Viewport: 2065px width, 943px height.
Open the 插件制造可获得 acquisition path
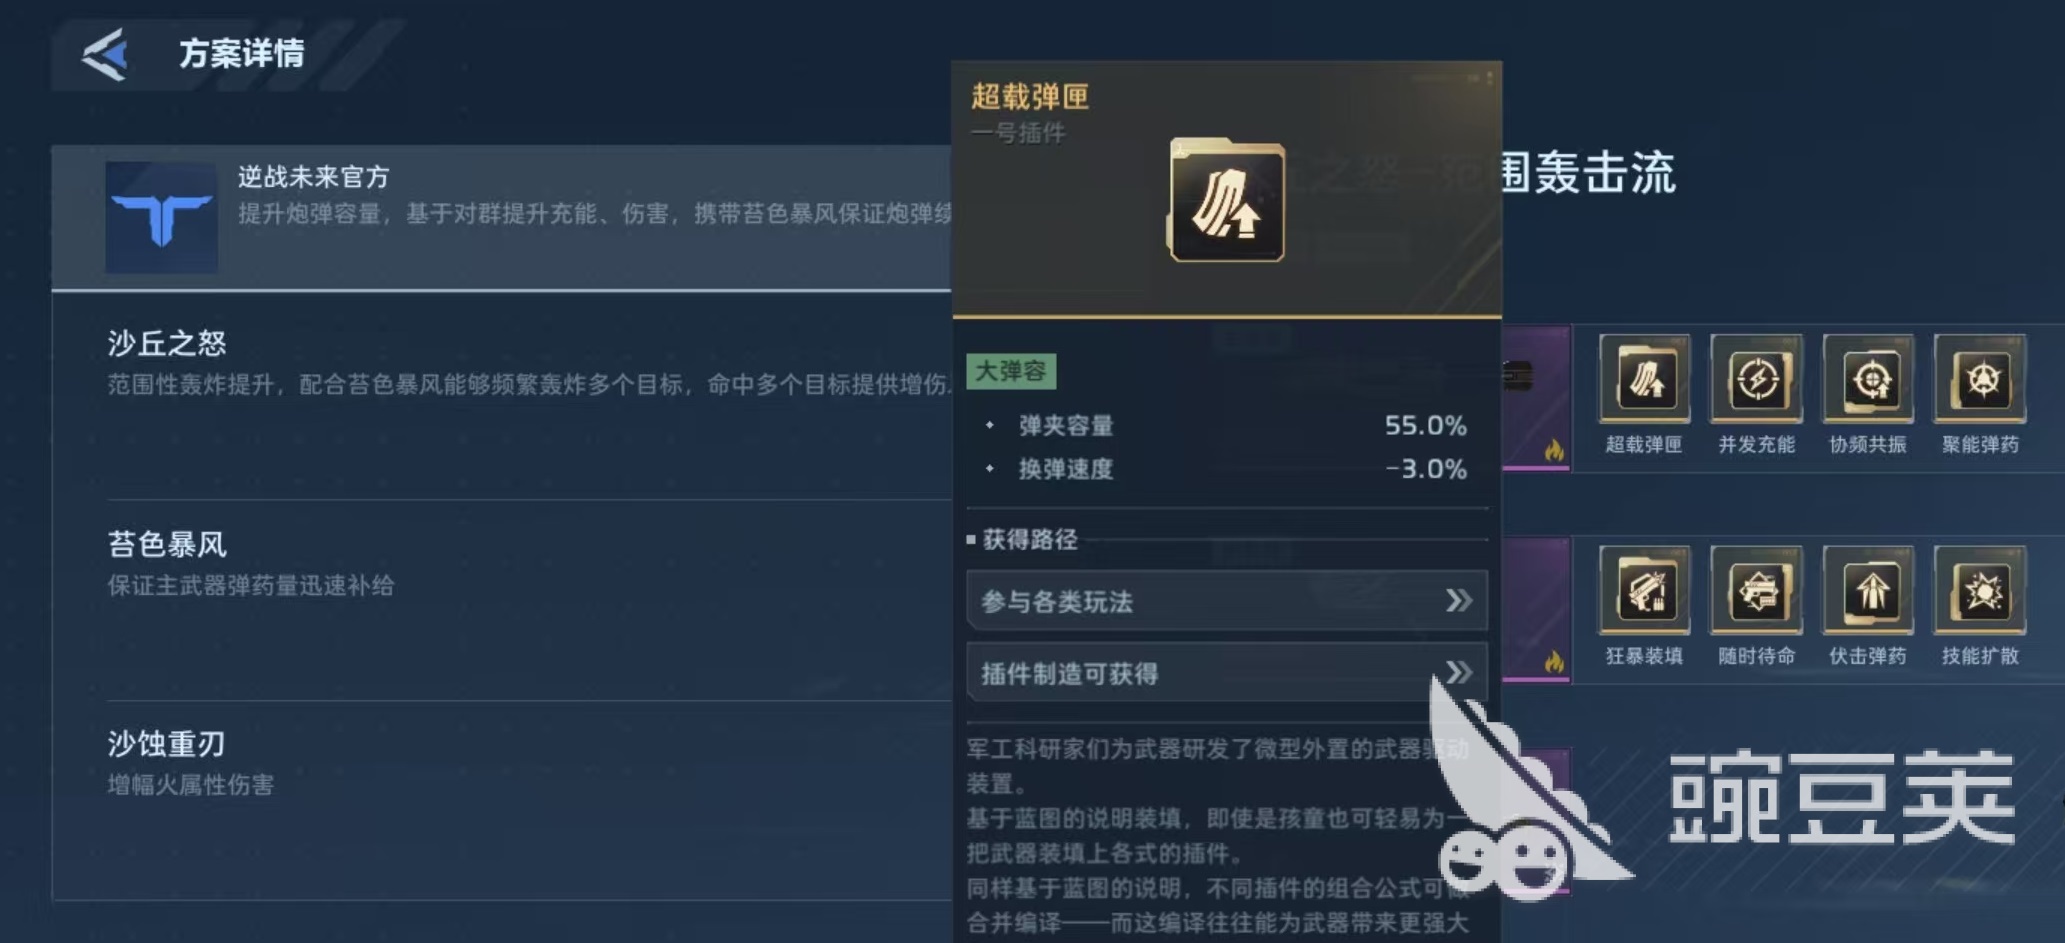coord(1227,673)
